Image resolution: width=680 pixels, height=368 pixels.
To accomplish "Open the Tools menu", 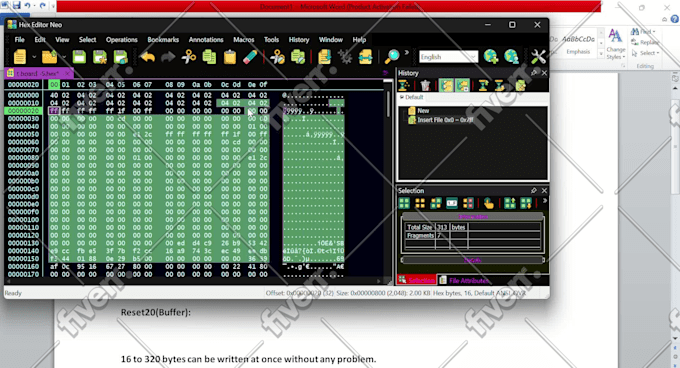I will (x=271, y=39).
